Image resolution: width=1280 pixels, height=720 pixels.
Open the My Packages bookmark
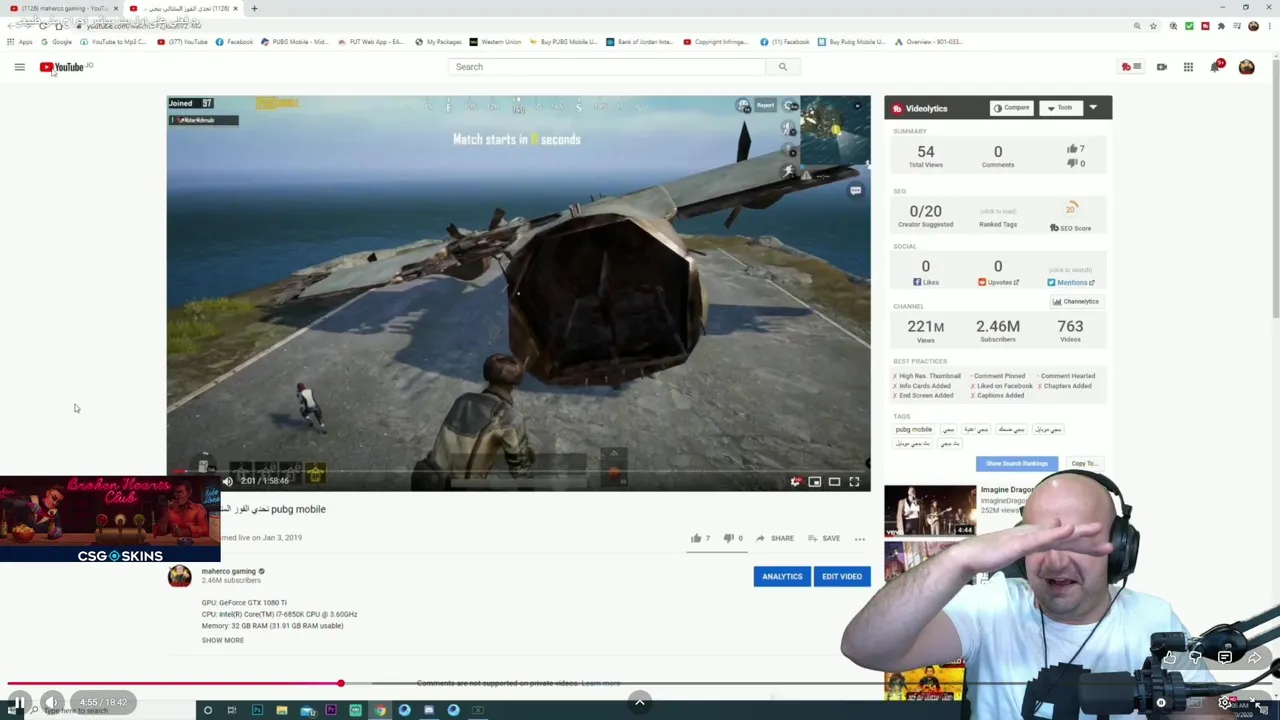(438, 42)
